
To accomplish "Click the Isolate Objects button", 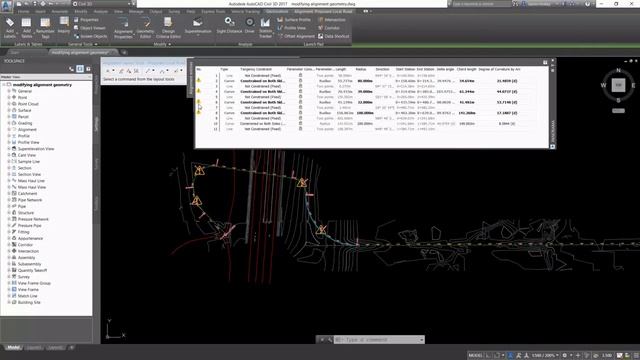I will (90, 36).
